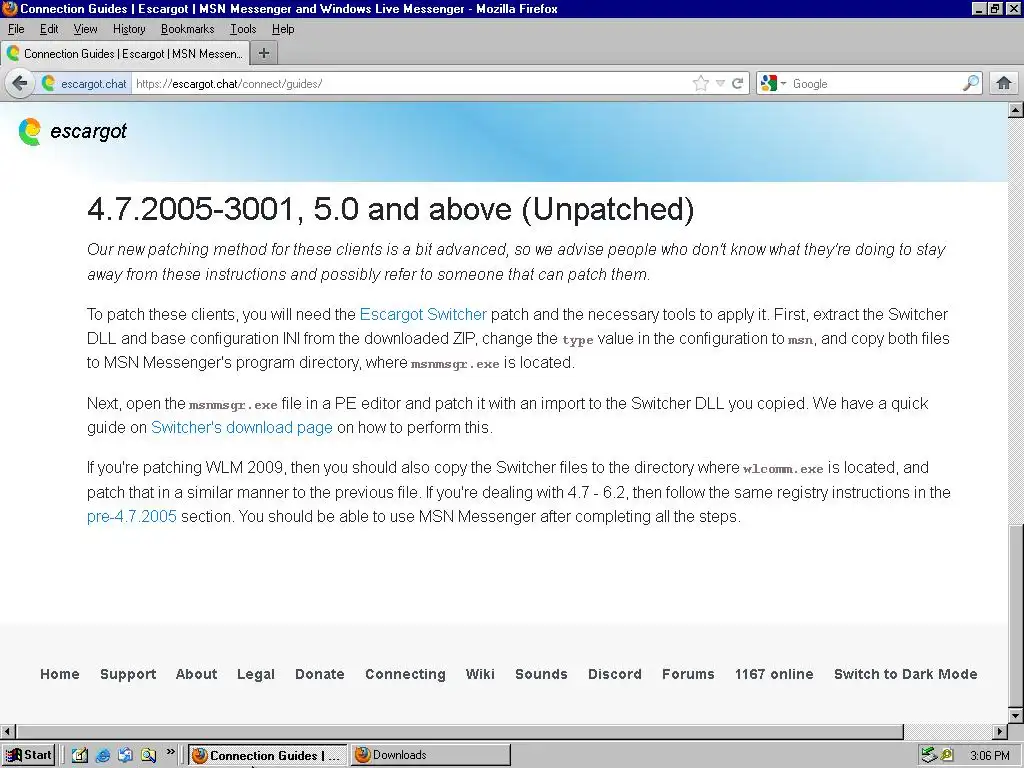Select the Connection Guides browser tab
The width and height of the screenshot is (1024, 768).
(125, 54)
